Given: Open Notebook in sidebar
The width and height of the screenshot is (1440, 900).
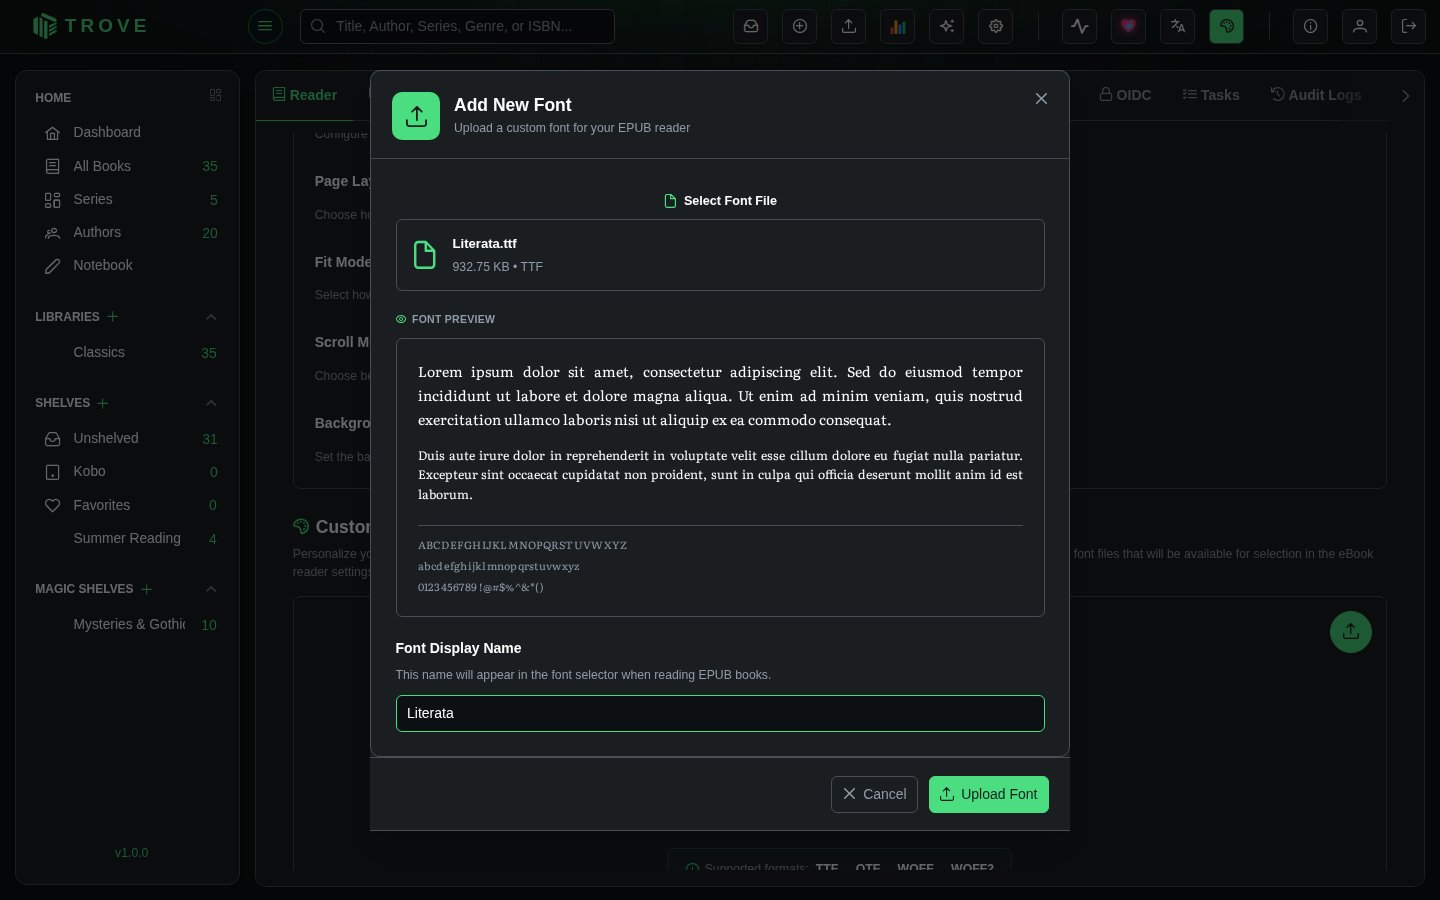Looking at the screenshot, I should 127,265.
